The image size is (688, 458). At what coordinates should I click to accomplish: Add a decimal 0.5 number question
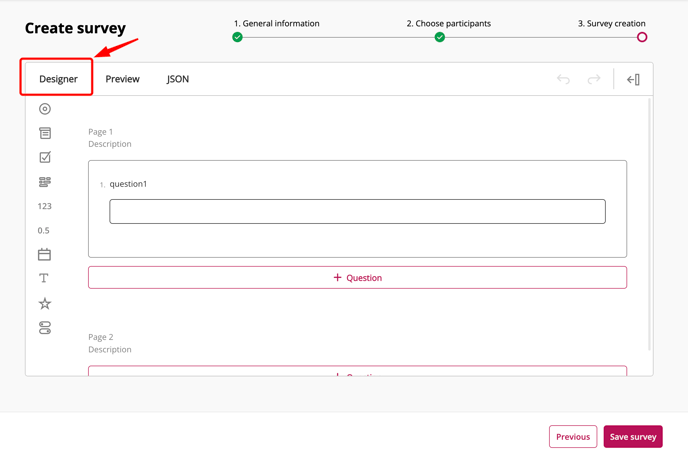(x=43, y=230)
